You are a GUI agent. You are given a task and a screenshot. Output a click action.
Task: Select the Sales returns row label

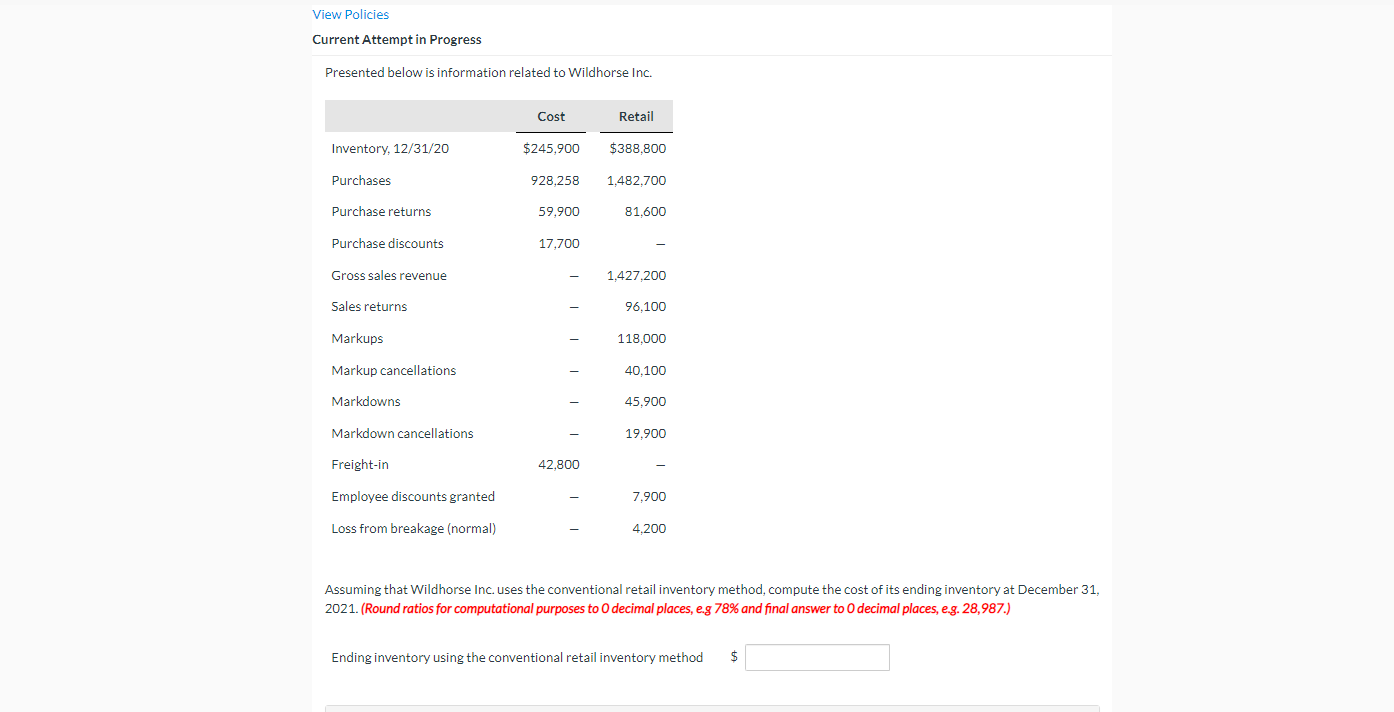coord(369,306)
